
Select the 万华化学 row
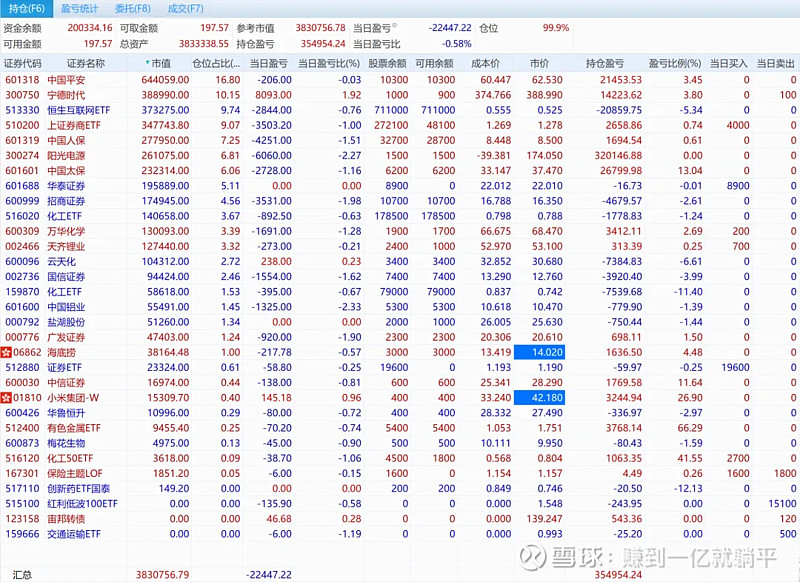(400, 232)
